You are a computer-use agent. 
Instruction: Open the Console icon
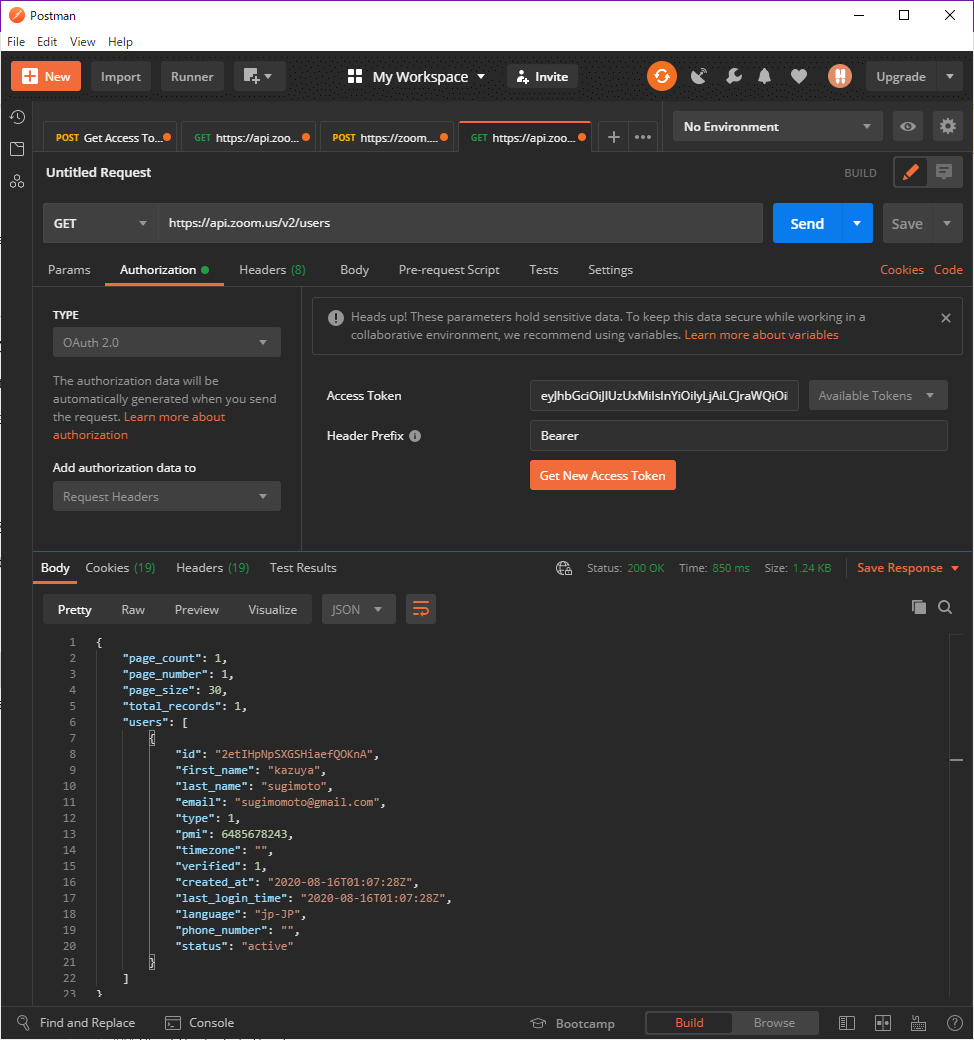click(173, 1023)
